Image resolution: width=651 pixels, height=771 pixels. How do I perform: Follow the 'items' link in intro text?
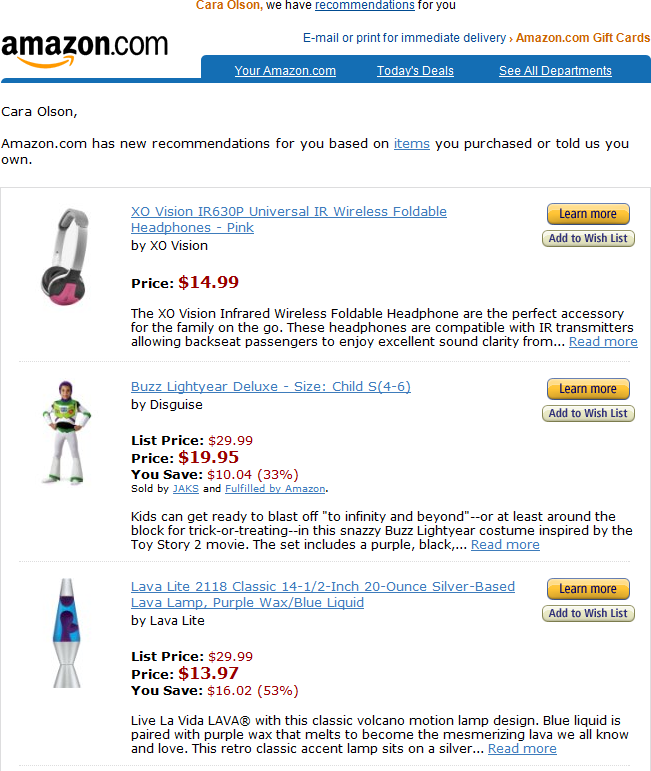coord(412,144)
